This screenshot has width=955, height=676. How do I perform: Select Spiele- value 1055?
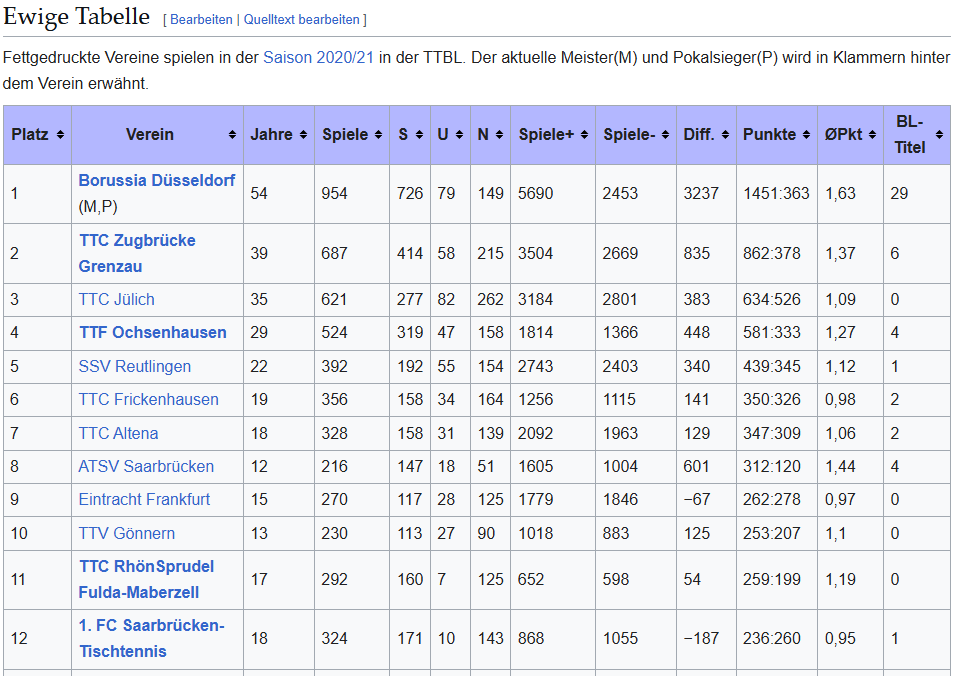click(620, 638)
